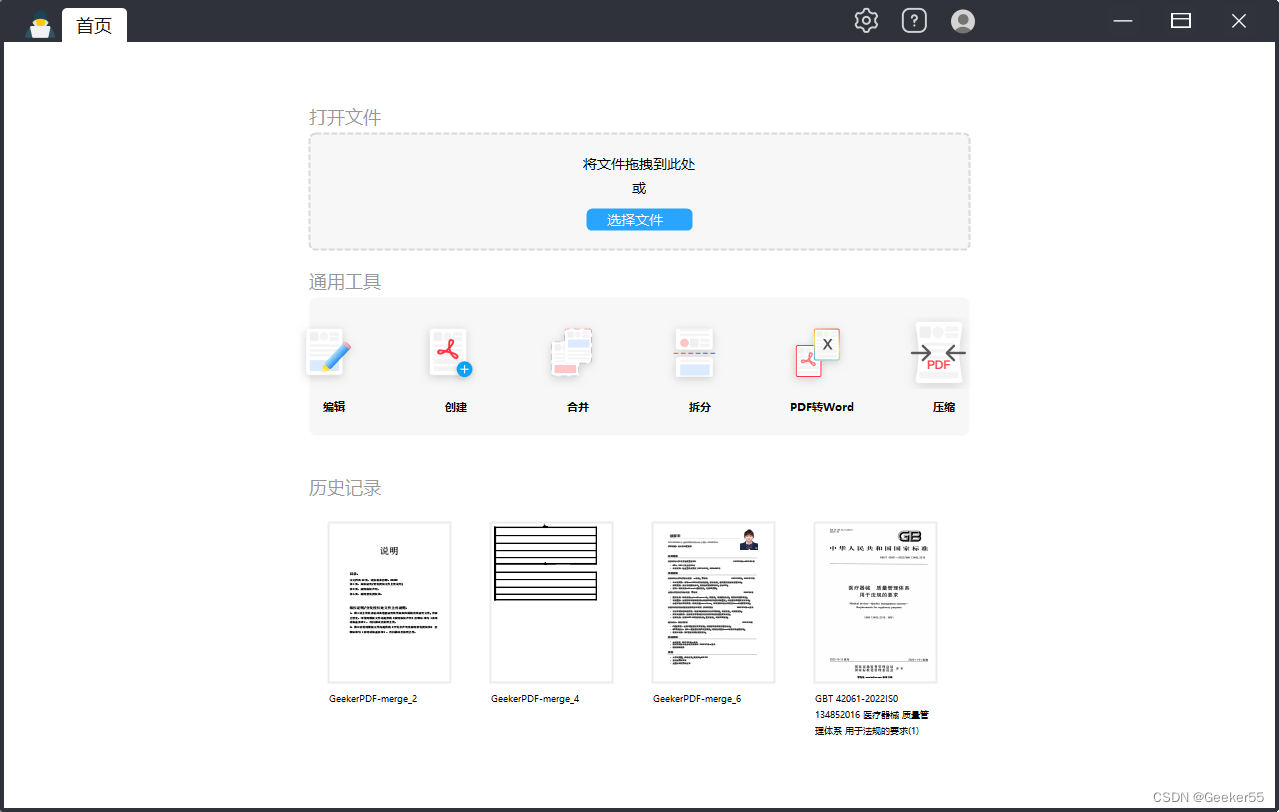Open the GBT 42061-2022 standard thumbnail
The width and height of the screenshot is (1279, 812).
point(875,602)
